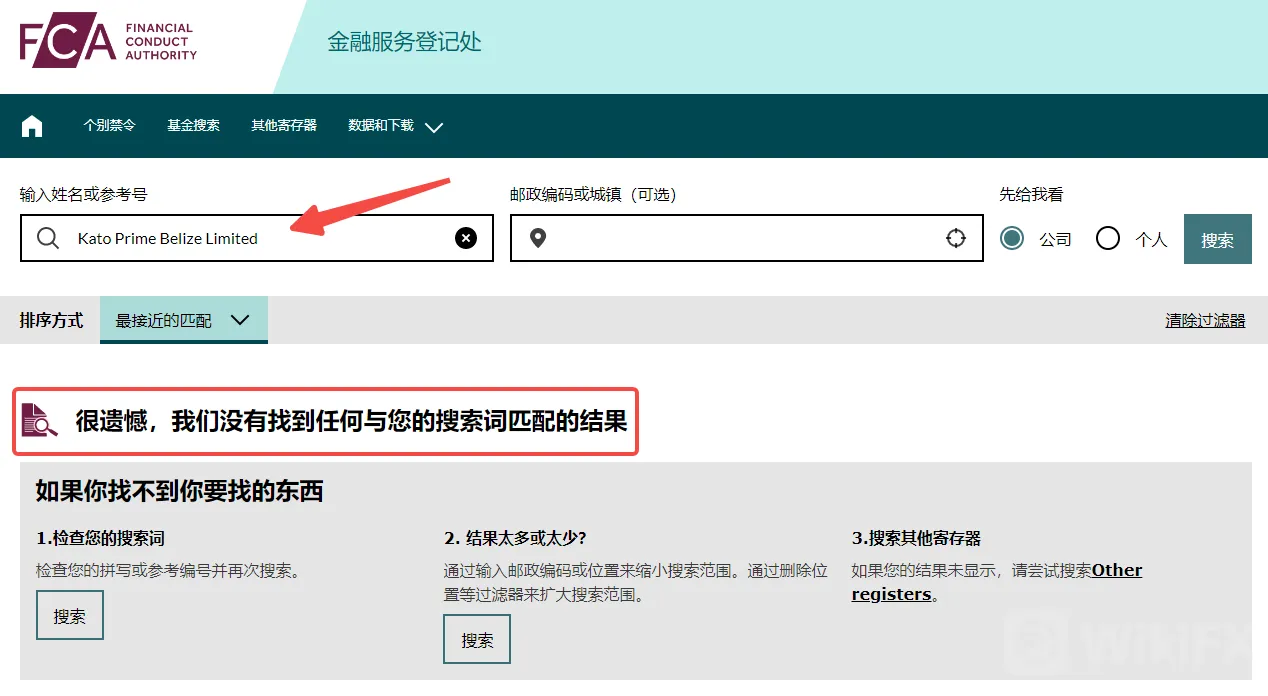Viewport: 1268px width, 696px height.
Task: Focus the postcode or town field
Action: point(747,238)
